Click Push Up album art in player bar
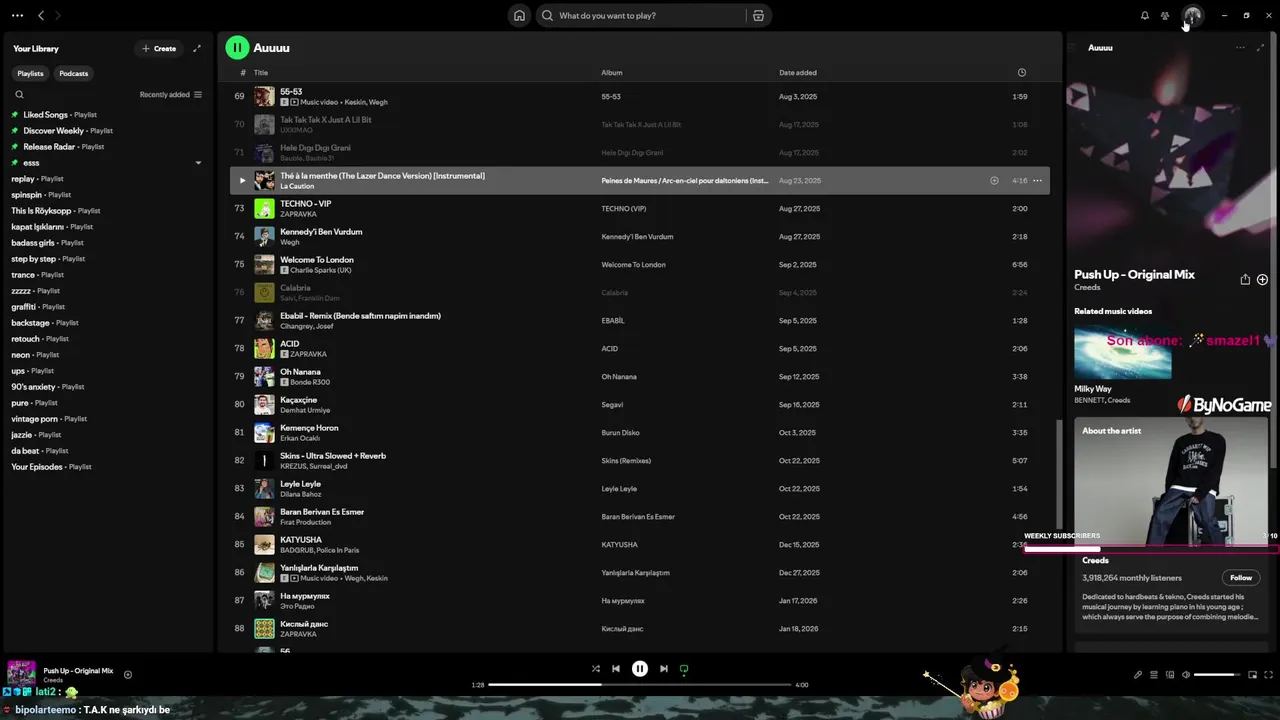The image size is (1280, 720). [22, 674]
